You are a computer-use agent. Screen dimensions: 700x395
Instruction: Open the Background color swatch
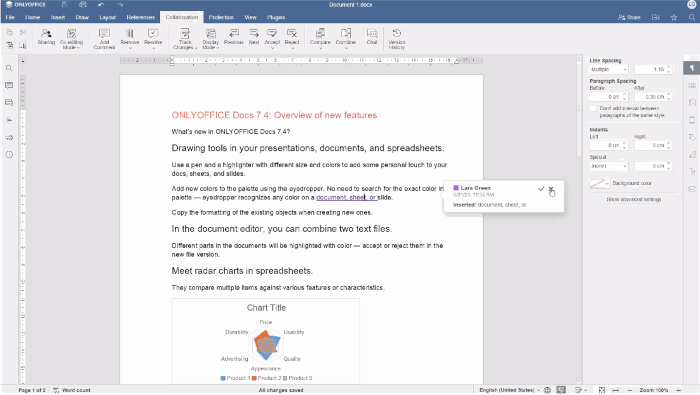click(599, 183)
